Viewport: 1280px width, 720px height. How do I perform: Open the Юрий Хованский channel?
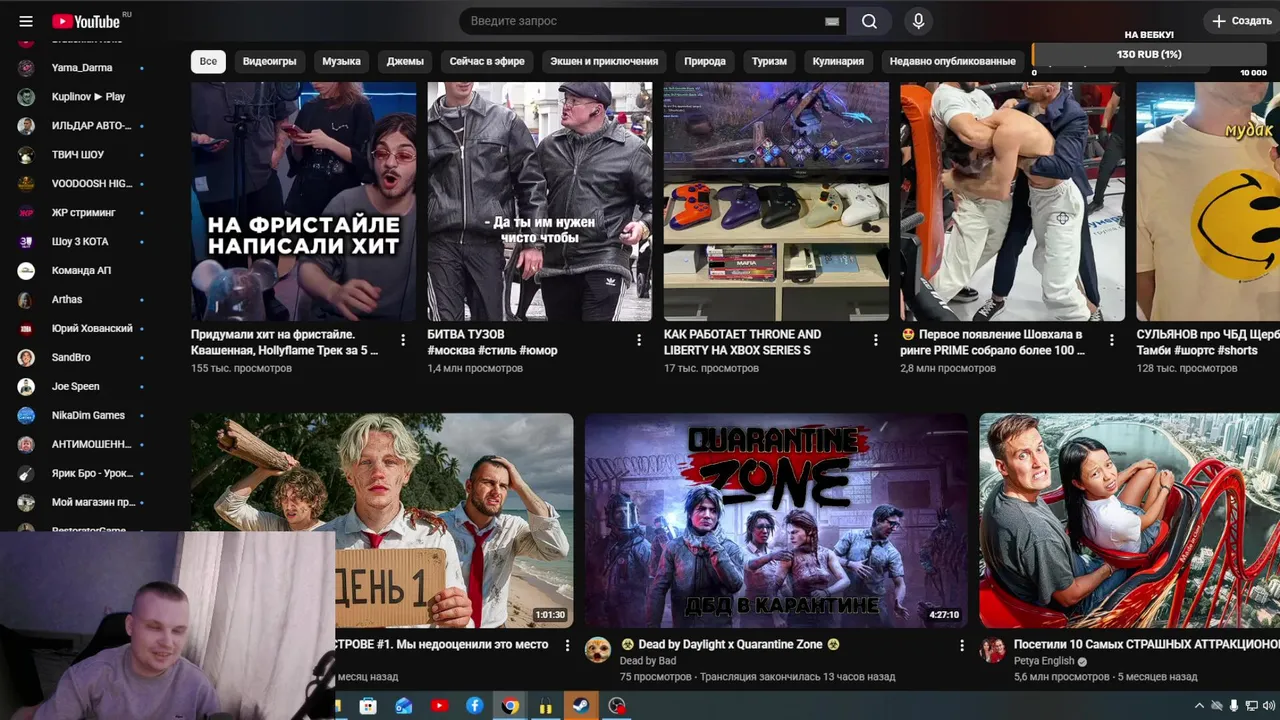[80, 329]
